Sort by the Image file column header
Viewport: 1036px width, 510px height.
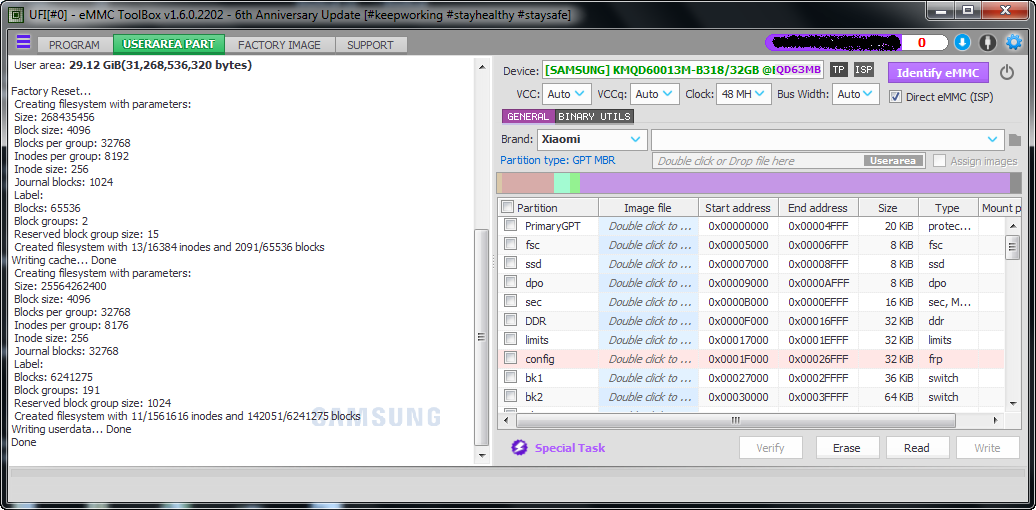click(648, 207)
